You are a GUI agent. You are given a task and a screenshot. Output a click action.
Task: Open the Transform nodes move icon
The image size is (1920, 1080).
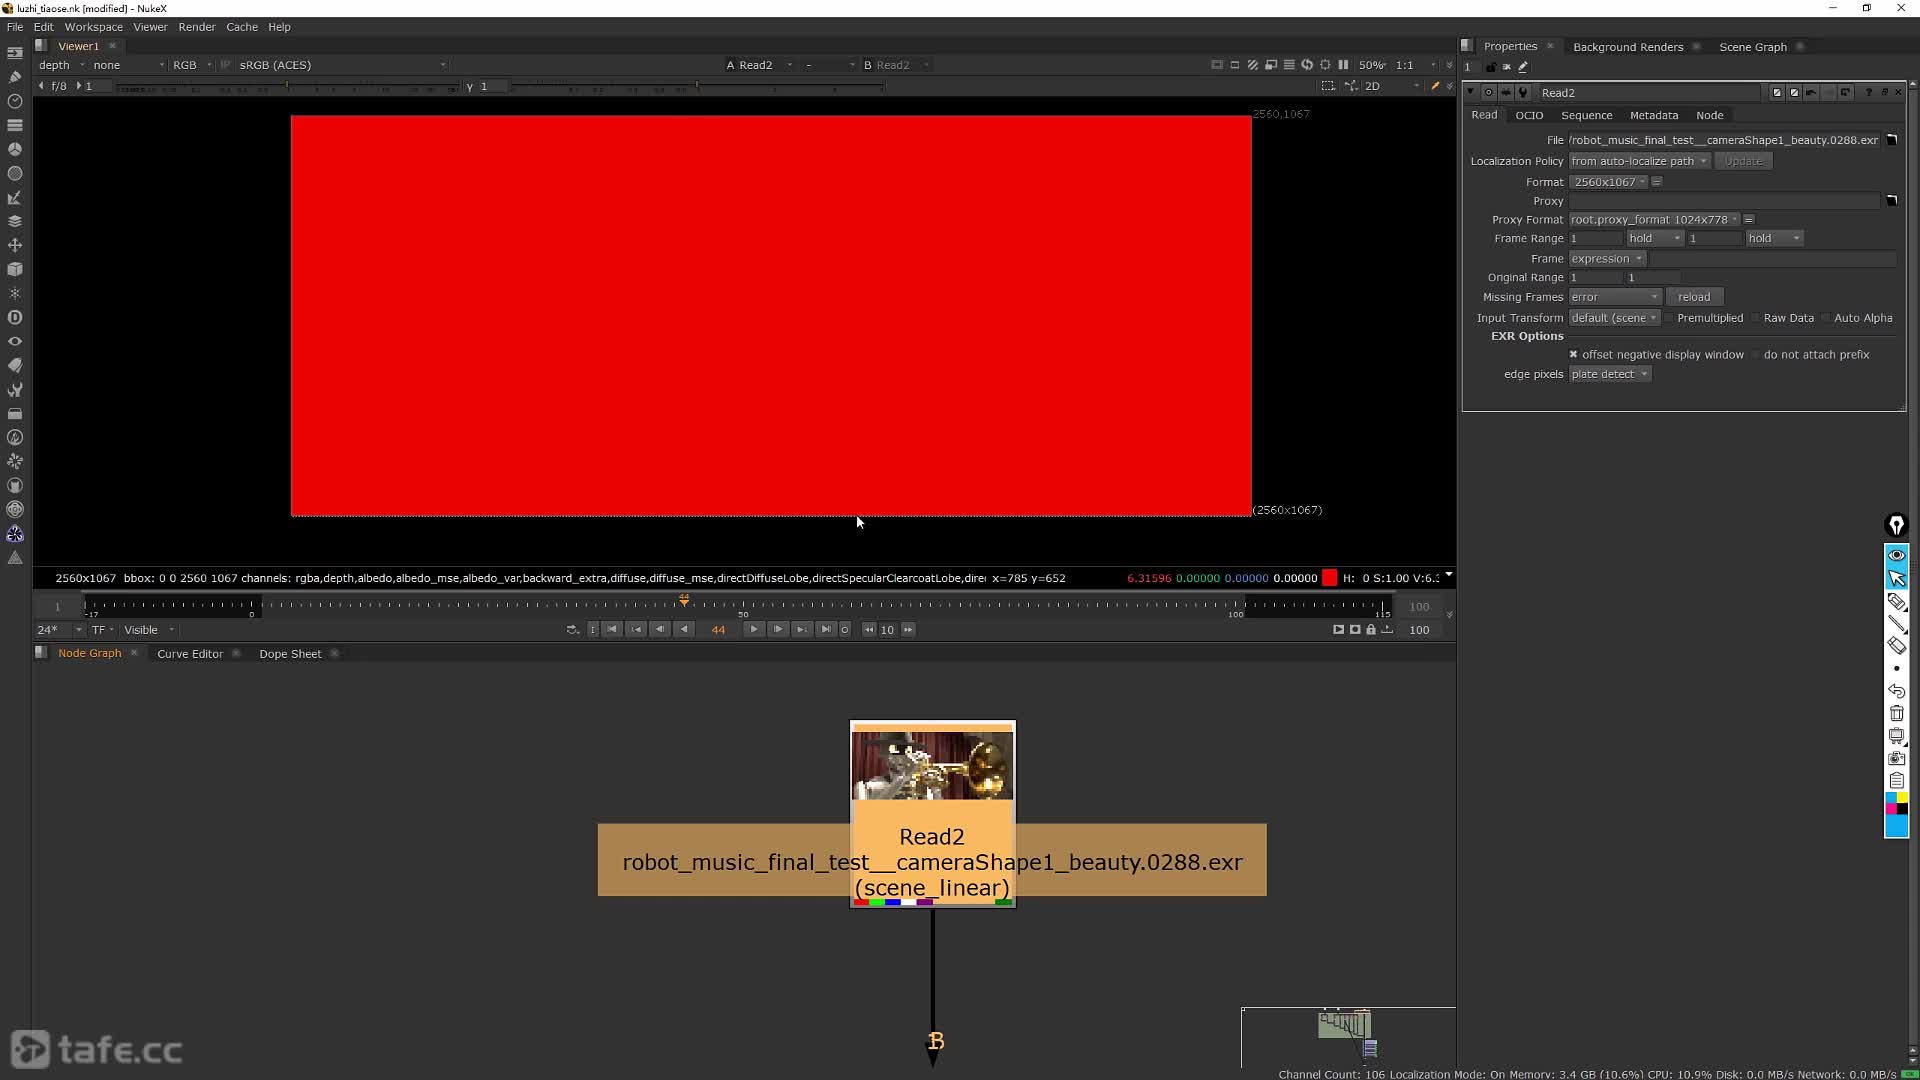[x=15, y=245]
